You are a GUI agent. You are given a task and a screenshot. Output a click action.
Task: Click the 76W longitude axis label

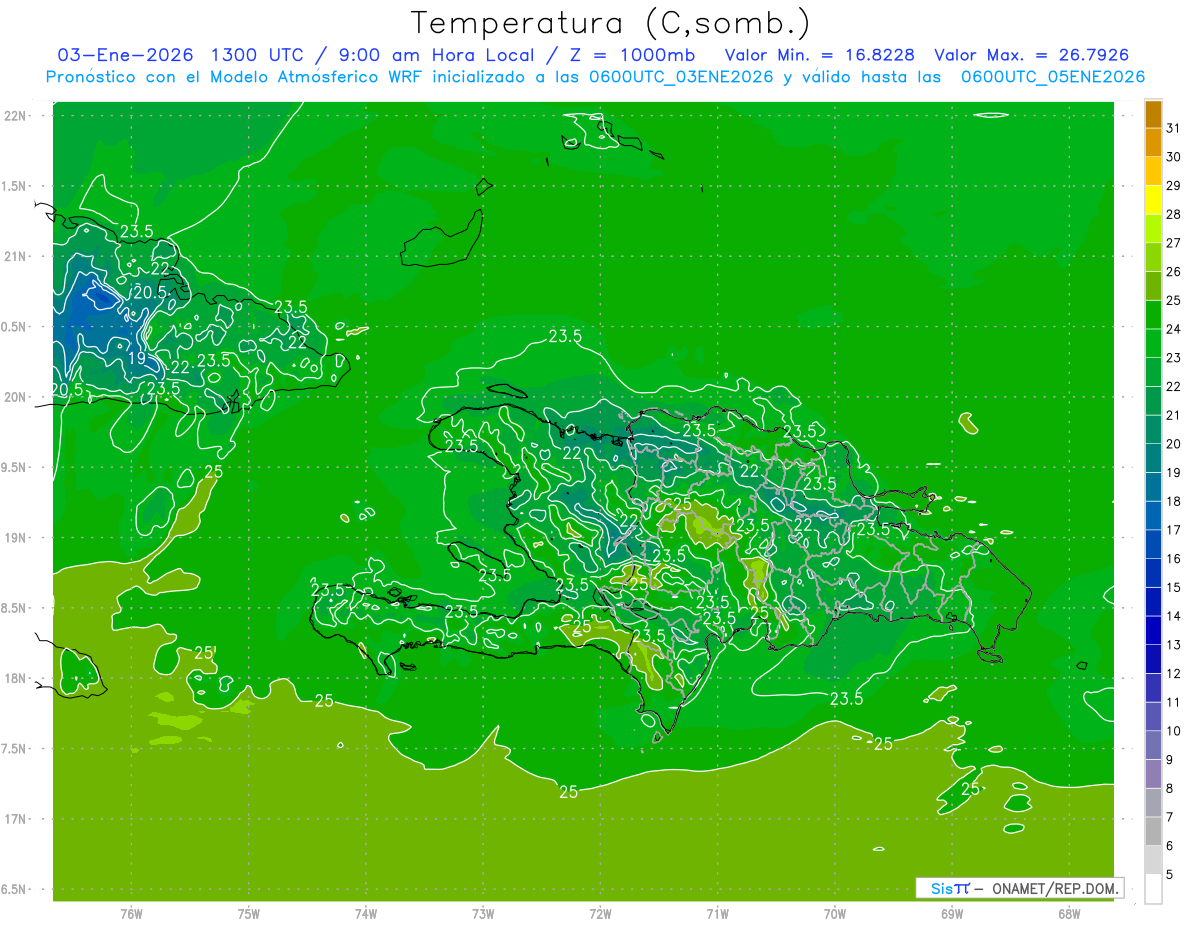pyautogui.click(x=131, y=913)
